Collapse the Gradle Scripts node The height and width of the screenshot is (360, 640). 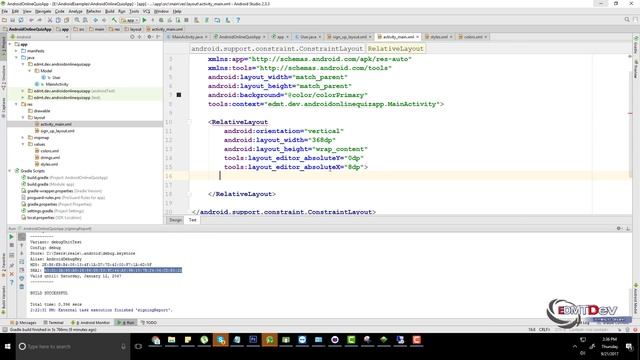(x=10, y=171)
